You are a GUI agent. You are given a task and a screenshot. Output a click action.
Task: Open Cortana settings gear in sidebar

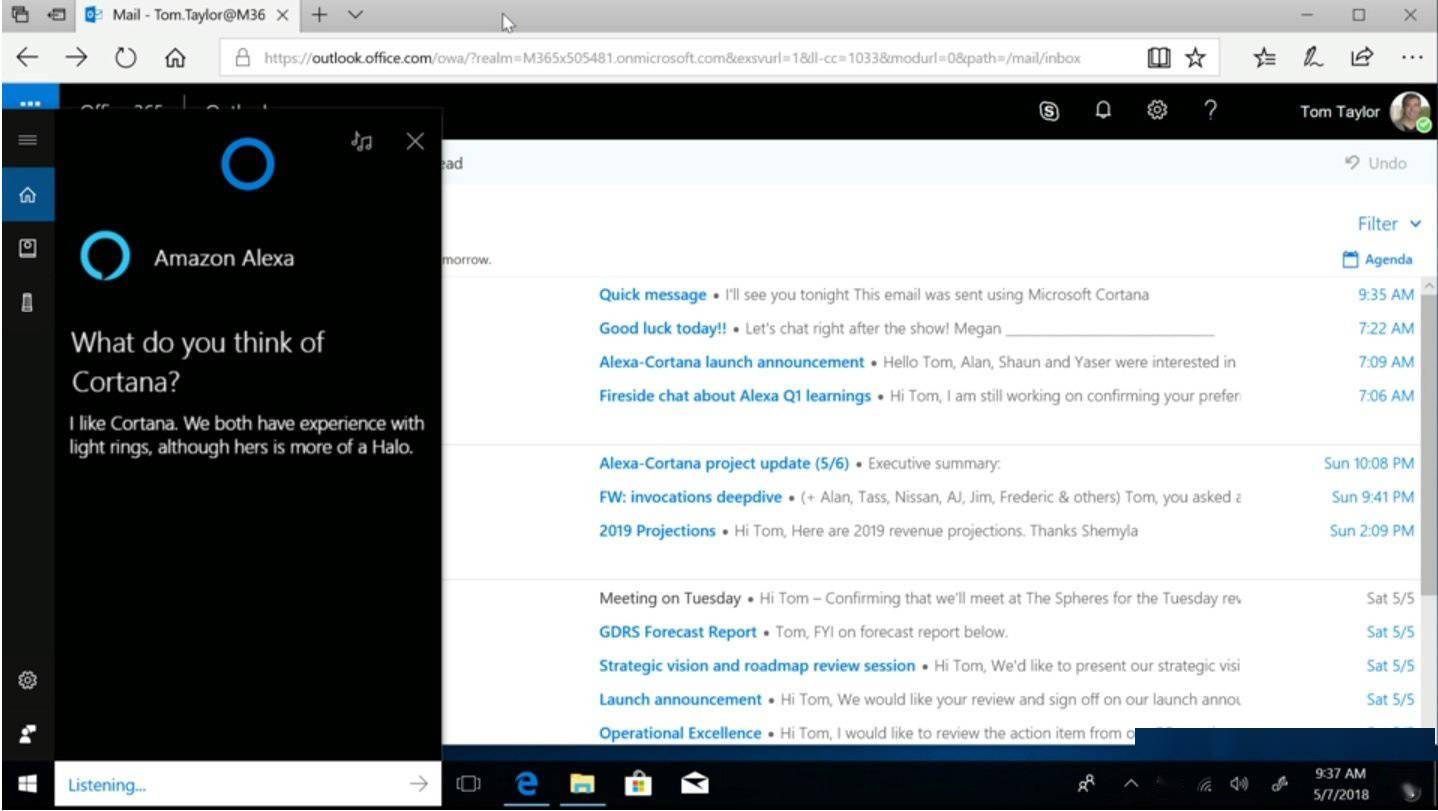click(28, 680)
